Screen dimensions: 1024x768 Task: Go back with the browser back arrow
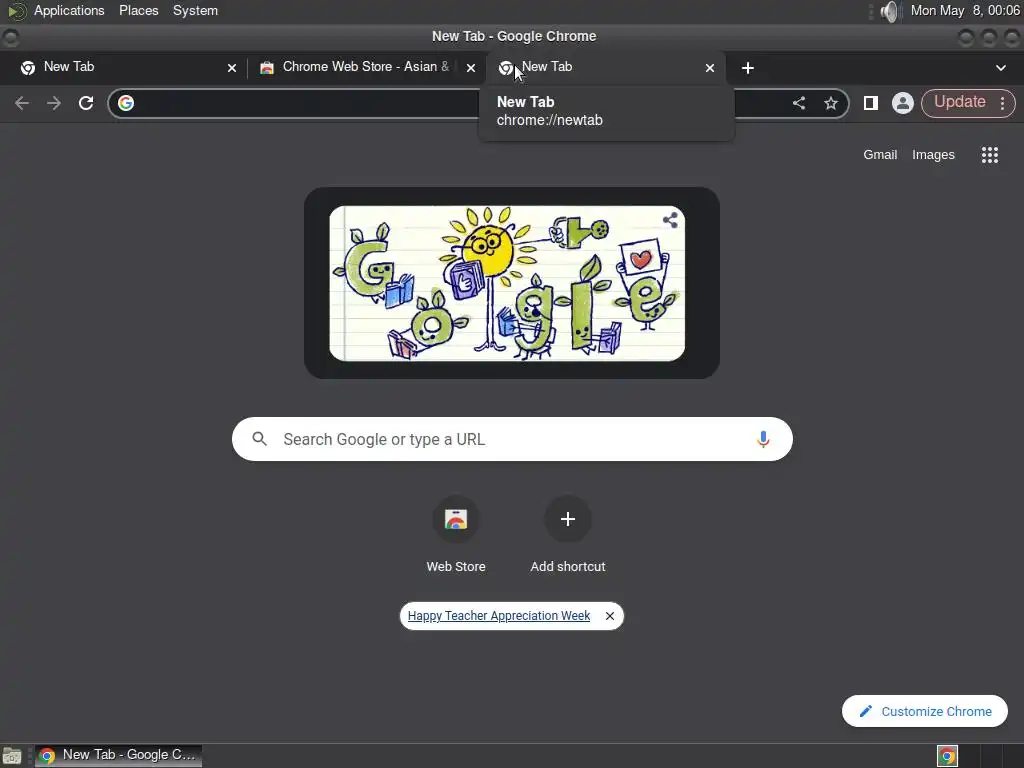22,103
